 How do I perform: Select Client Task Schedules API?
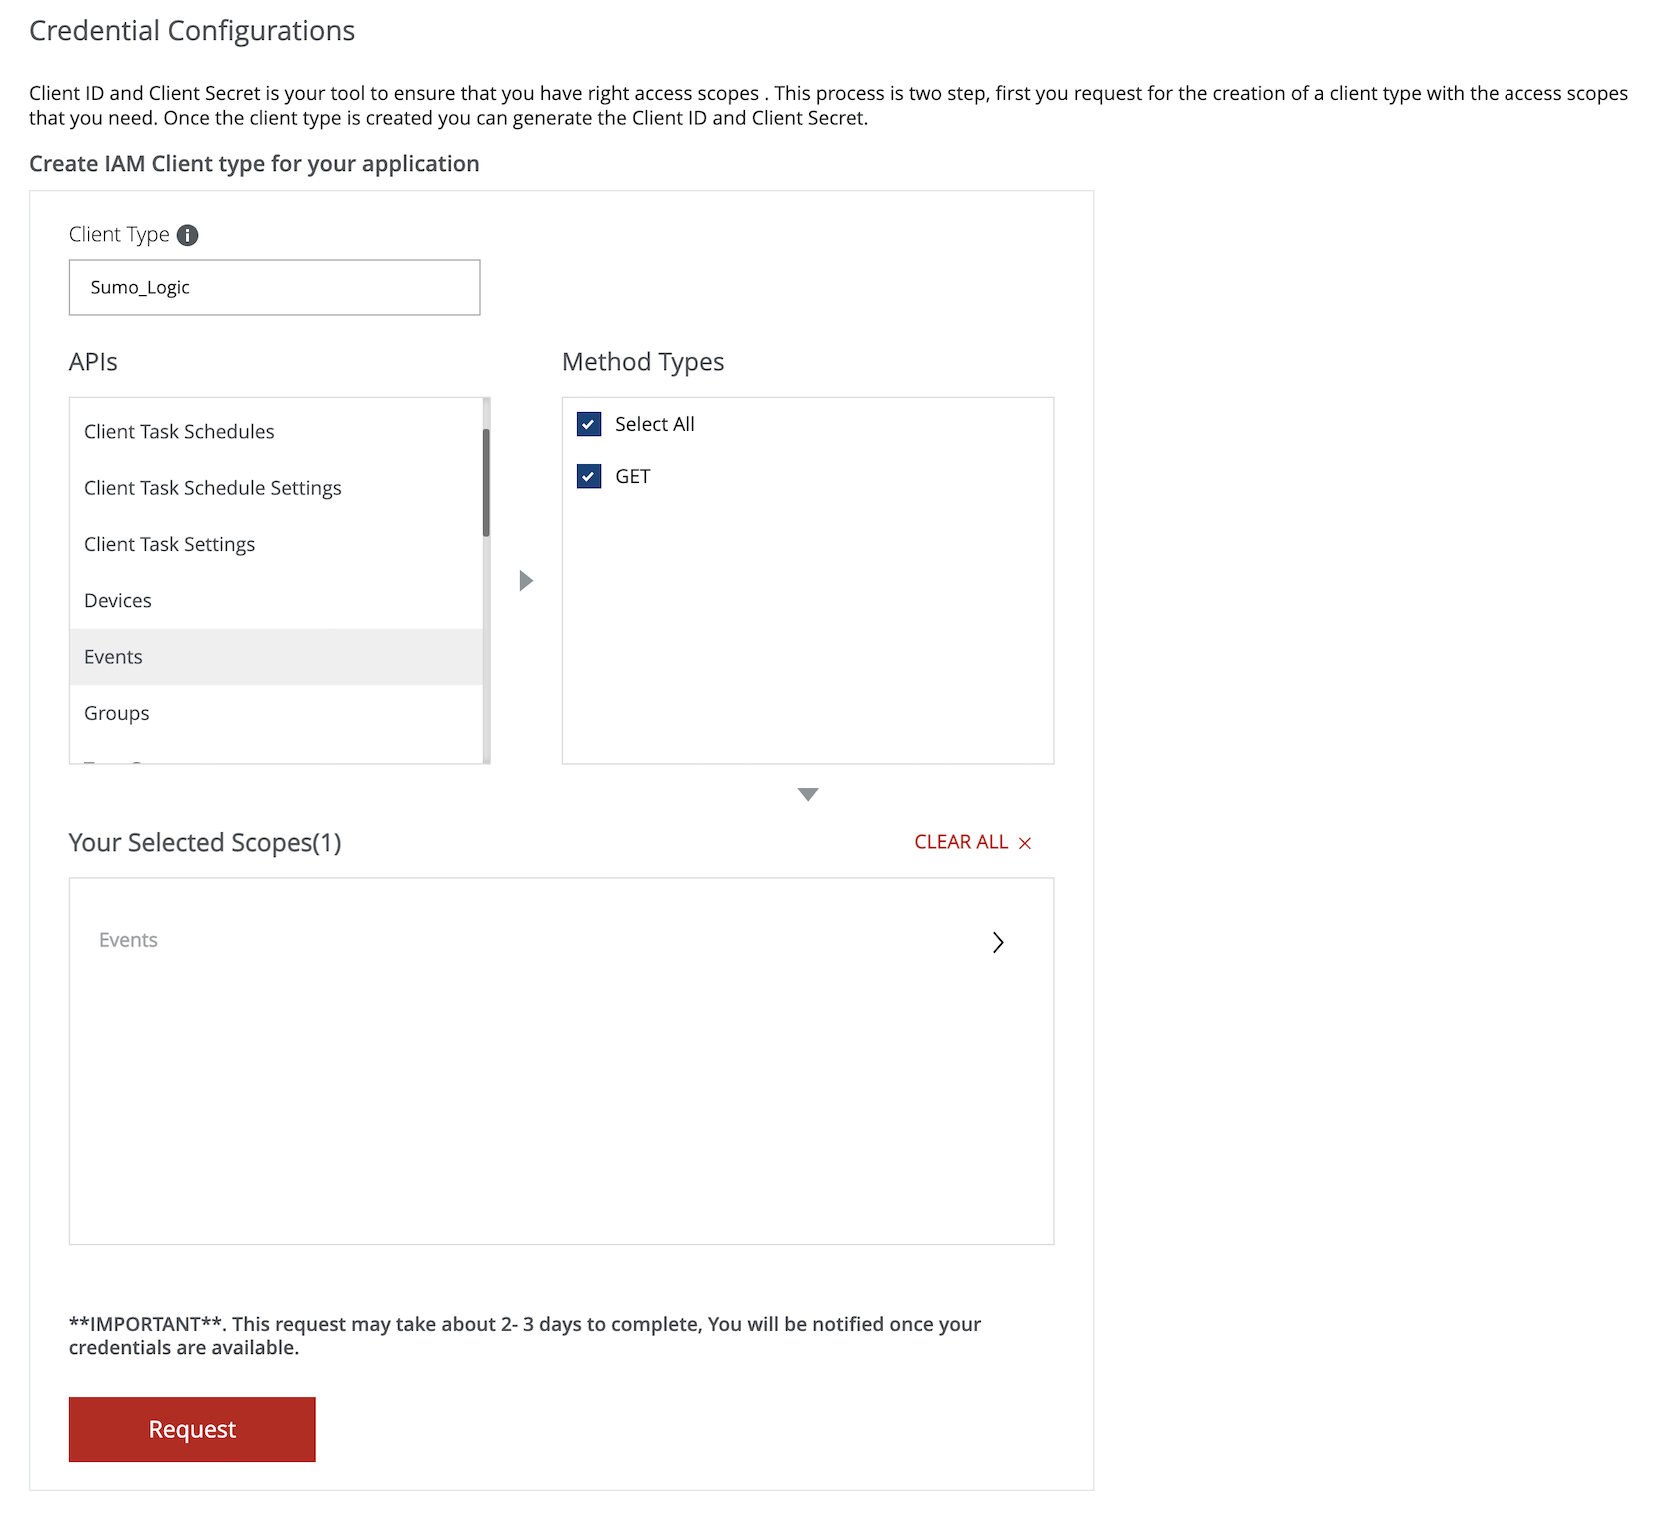click(x=179, y=431)
